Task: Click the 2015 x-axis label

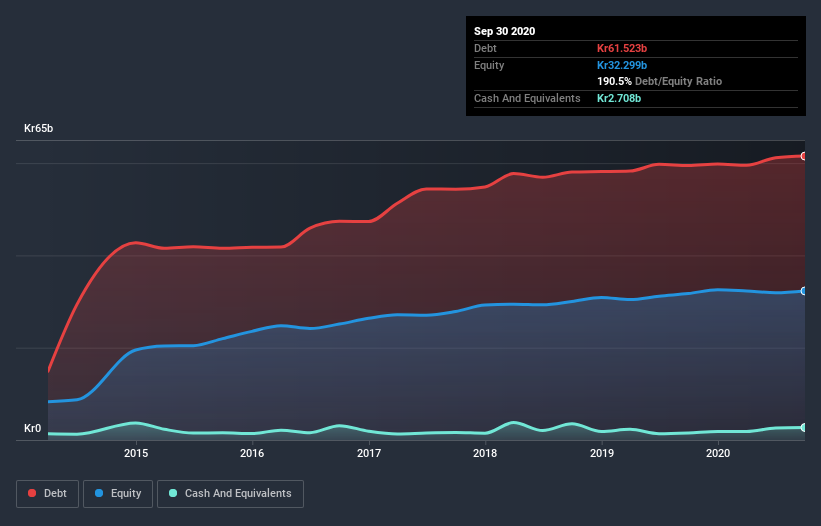Action: point(136,453)
